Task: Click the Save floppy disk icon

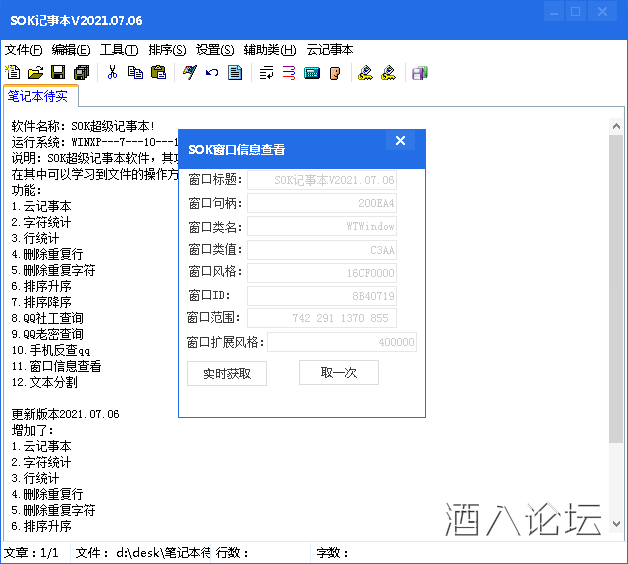Action: pyautogui.click(x=58, y=73)
